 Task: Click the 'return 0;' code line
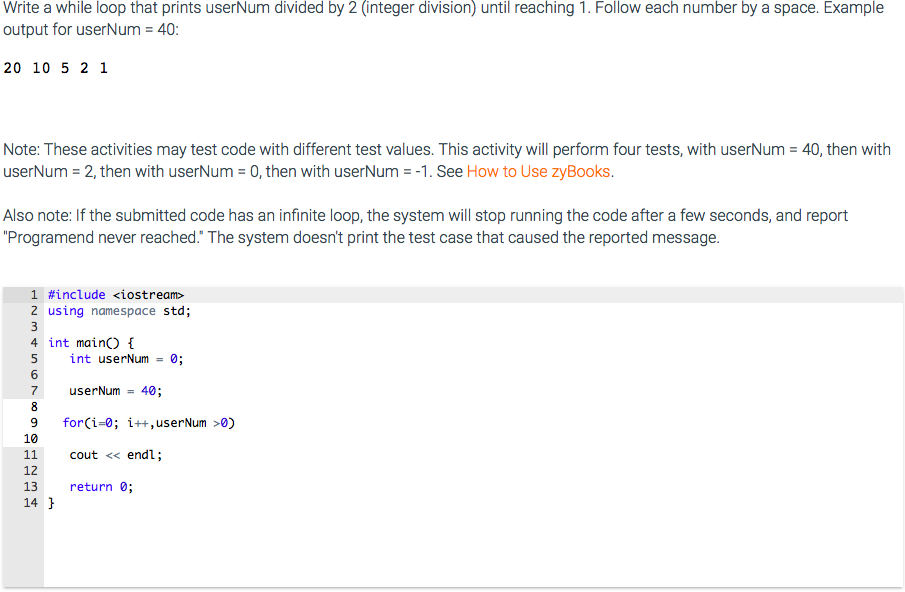(101, 487)
